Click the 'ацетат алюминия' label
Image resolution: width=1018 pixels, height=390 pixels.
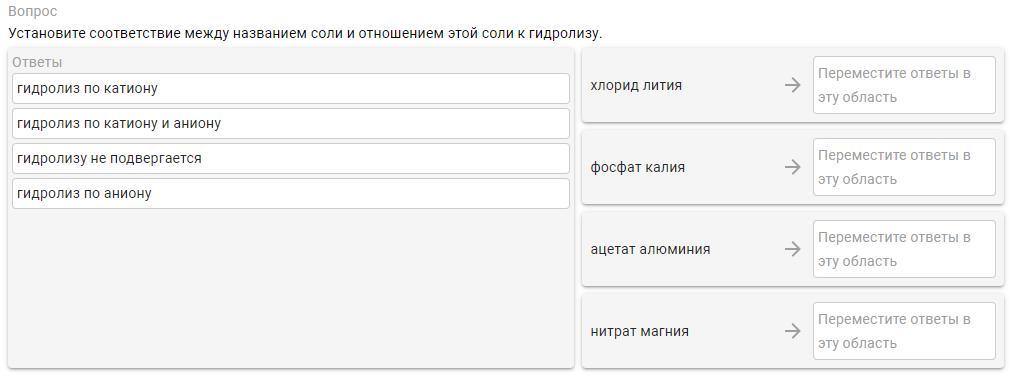coord(650,249)
